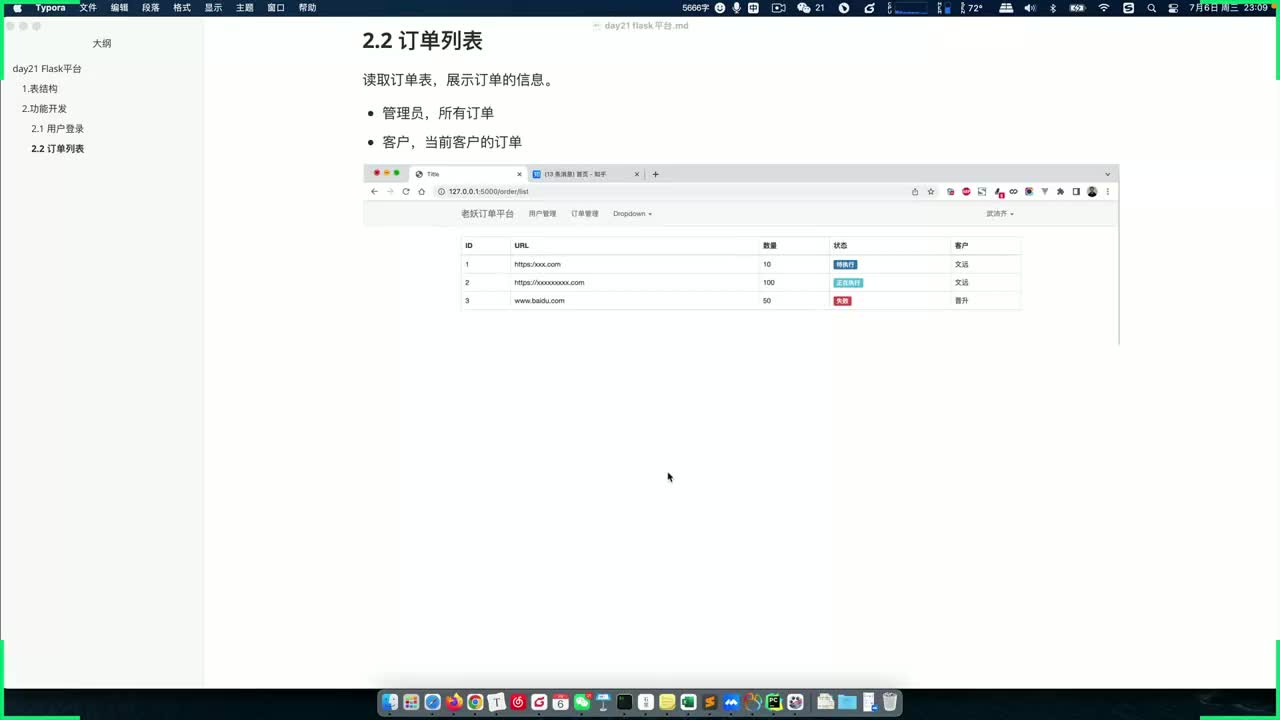Image resolution: width=1280 pixels, height=720 pixels.
Task: Click the 5666字 word count in menu bar
Action: [x=697, y=8]
